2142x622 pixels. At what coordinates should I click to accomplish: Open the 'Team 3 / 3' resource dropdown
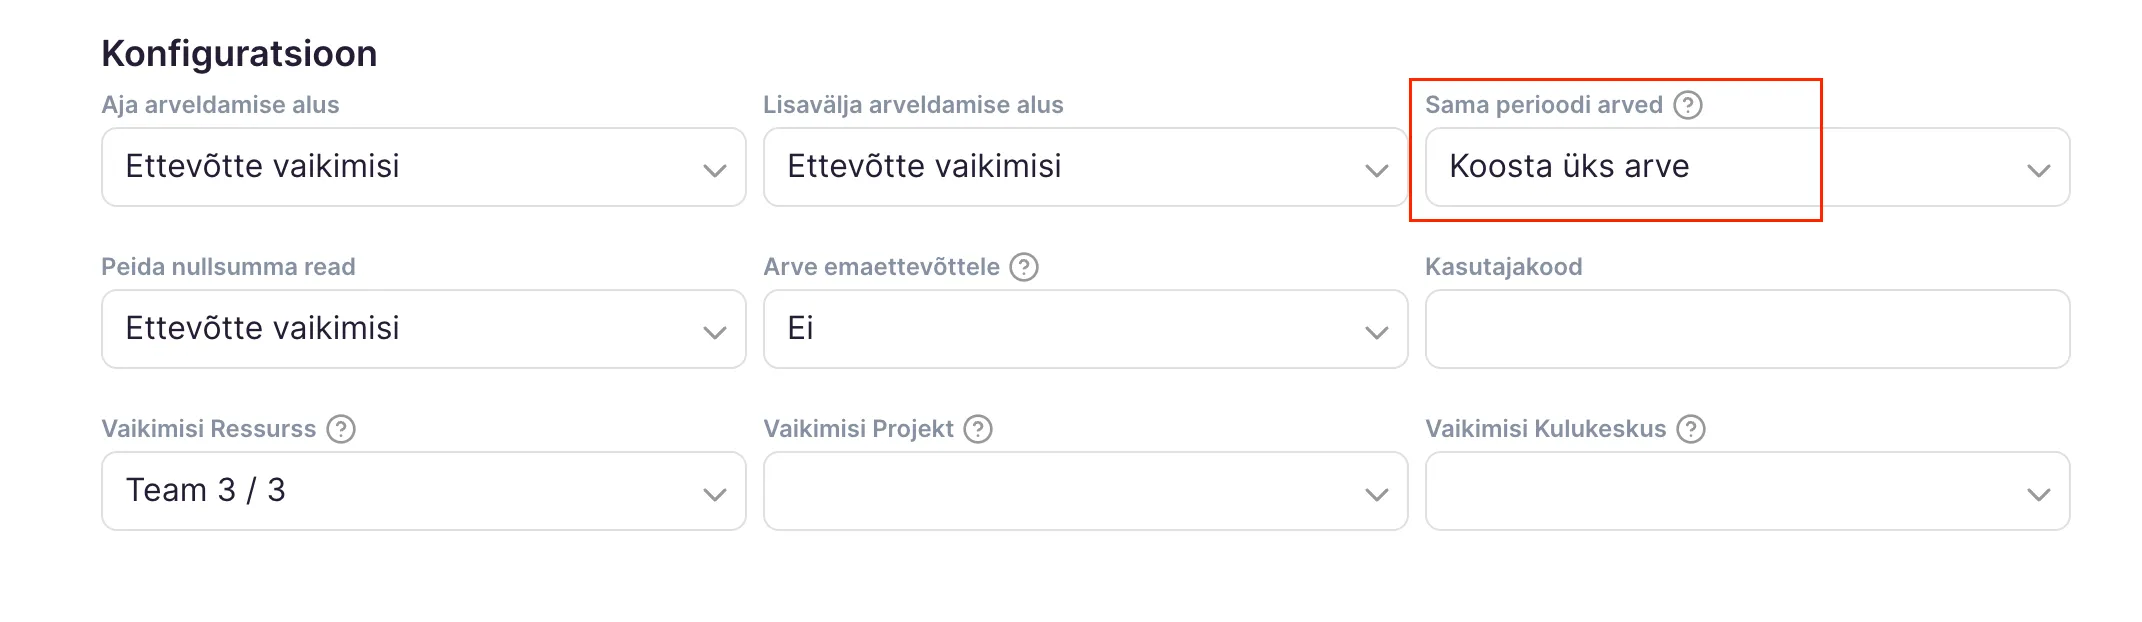click(423, 491)
